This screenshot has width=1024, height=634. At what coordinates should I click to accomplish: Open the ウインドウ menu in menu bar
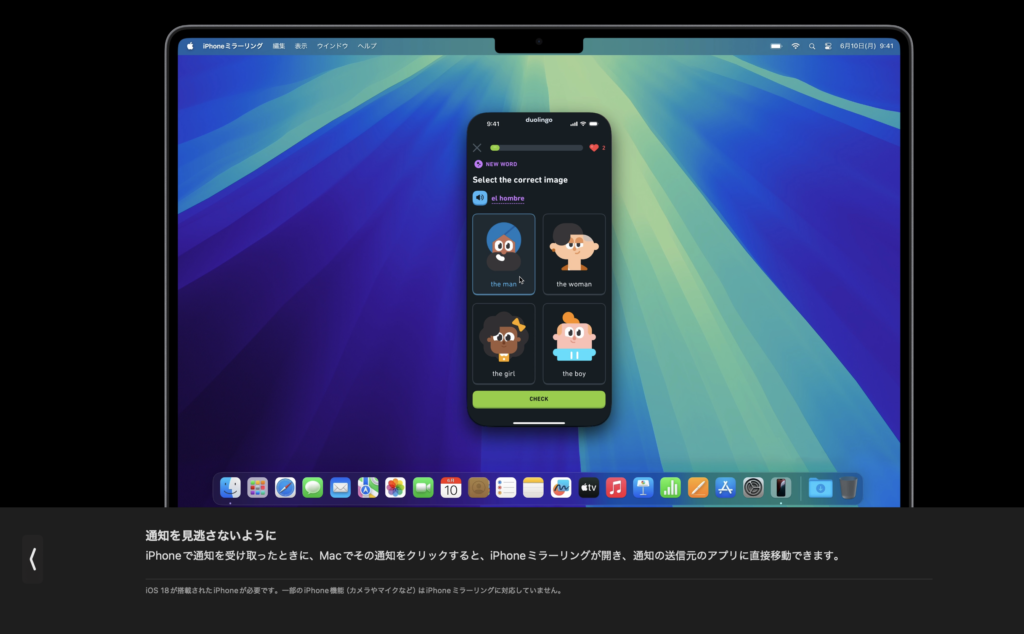pos(332,46)
